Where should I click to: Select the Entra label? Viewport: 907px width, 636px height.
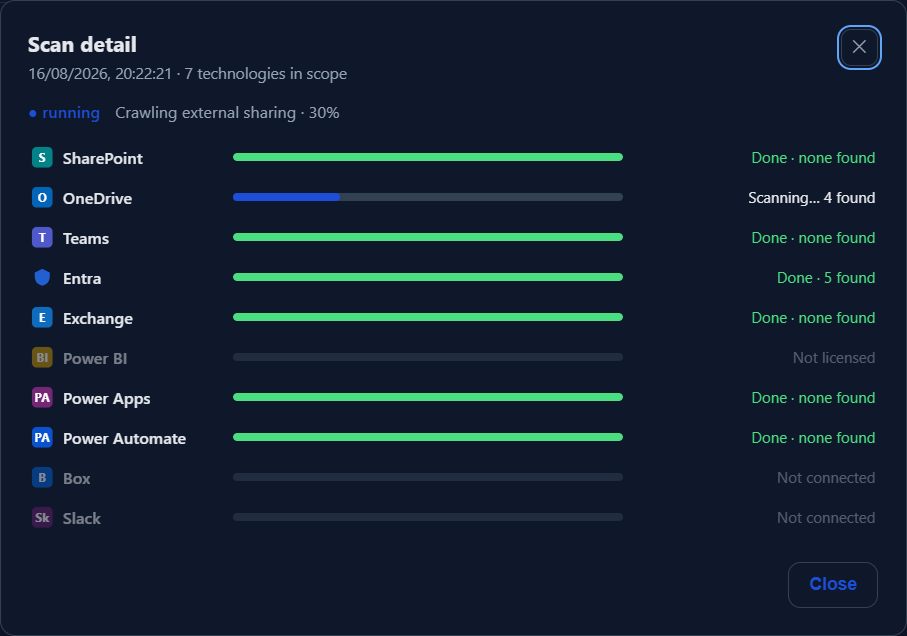(x=82, y=279)
